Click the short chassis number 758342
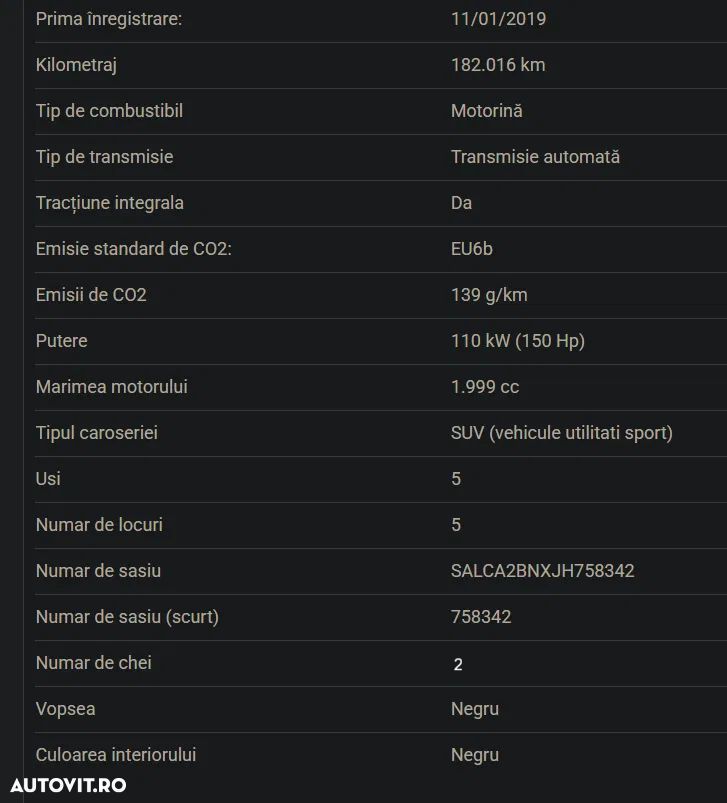727x803 pixels. point(481,617)
